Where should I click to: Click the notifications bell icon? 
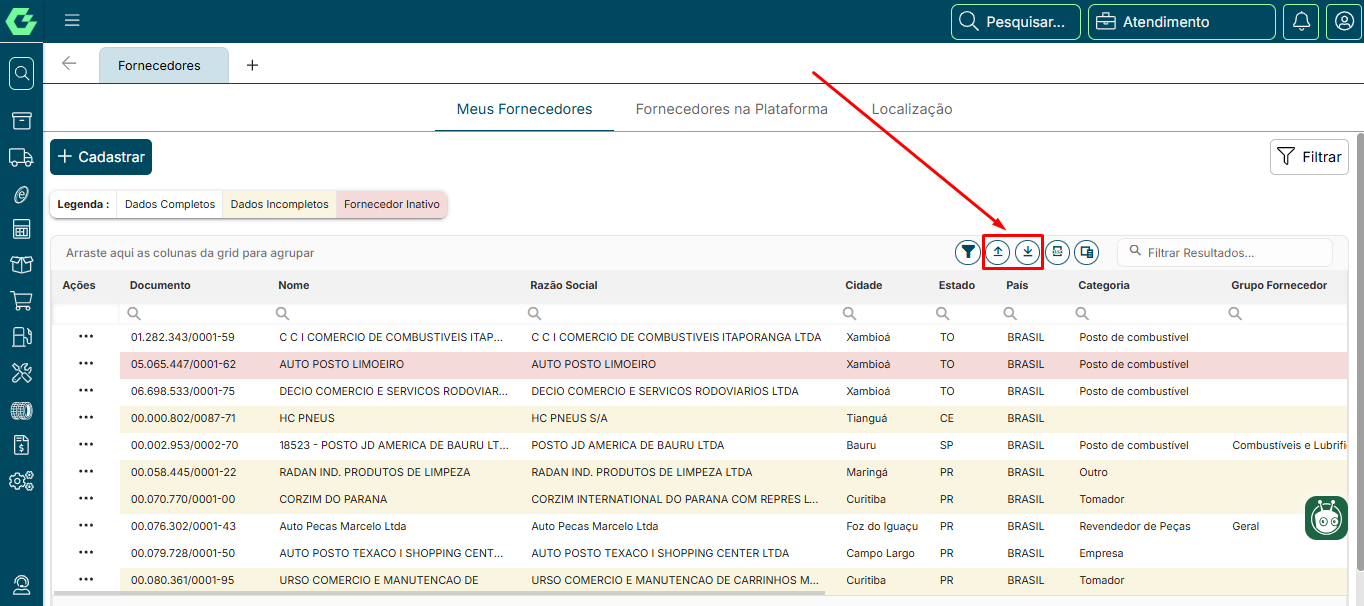(x=1301, y=21)
